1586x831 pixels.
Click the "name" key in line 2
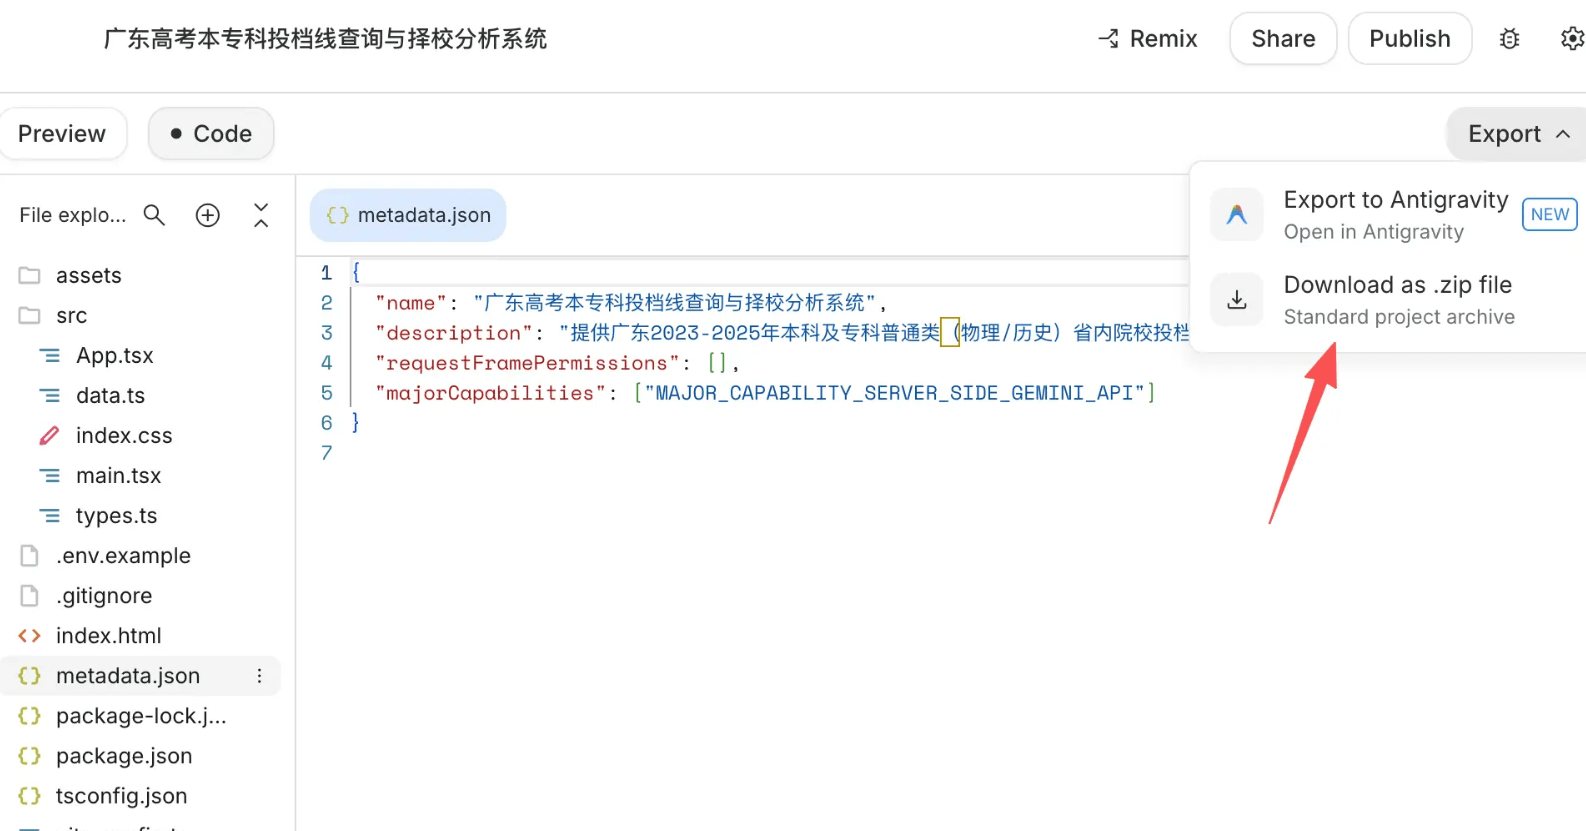tap(410, 303)
